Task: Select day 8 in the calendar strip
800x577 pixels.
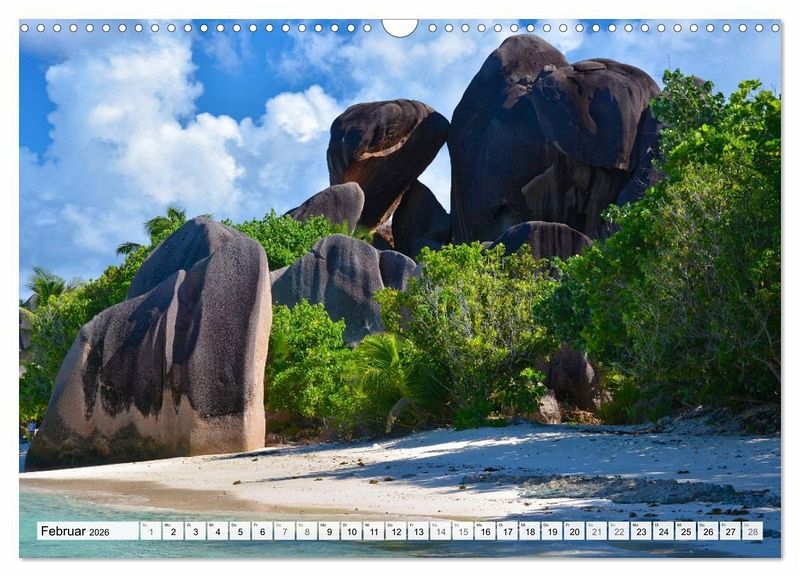Action: point(307,531)
